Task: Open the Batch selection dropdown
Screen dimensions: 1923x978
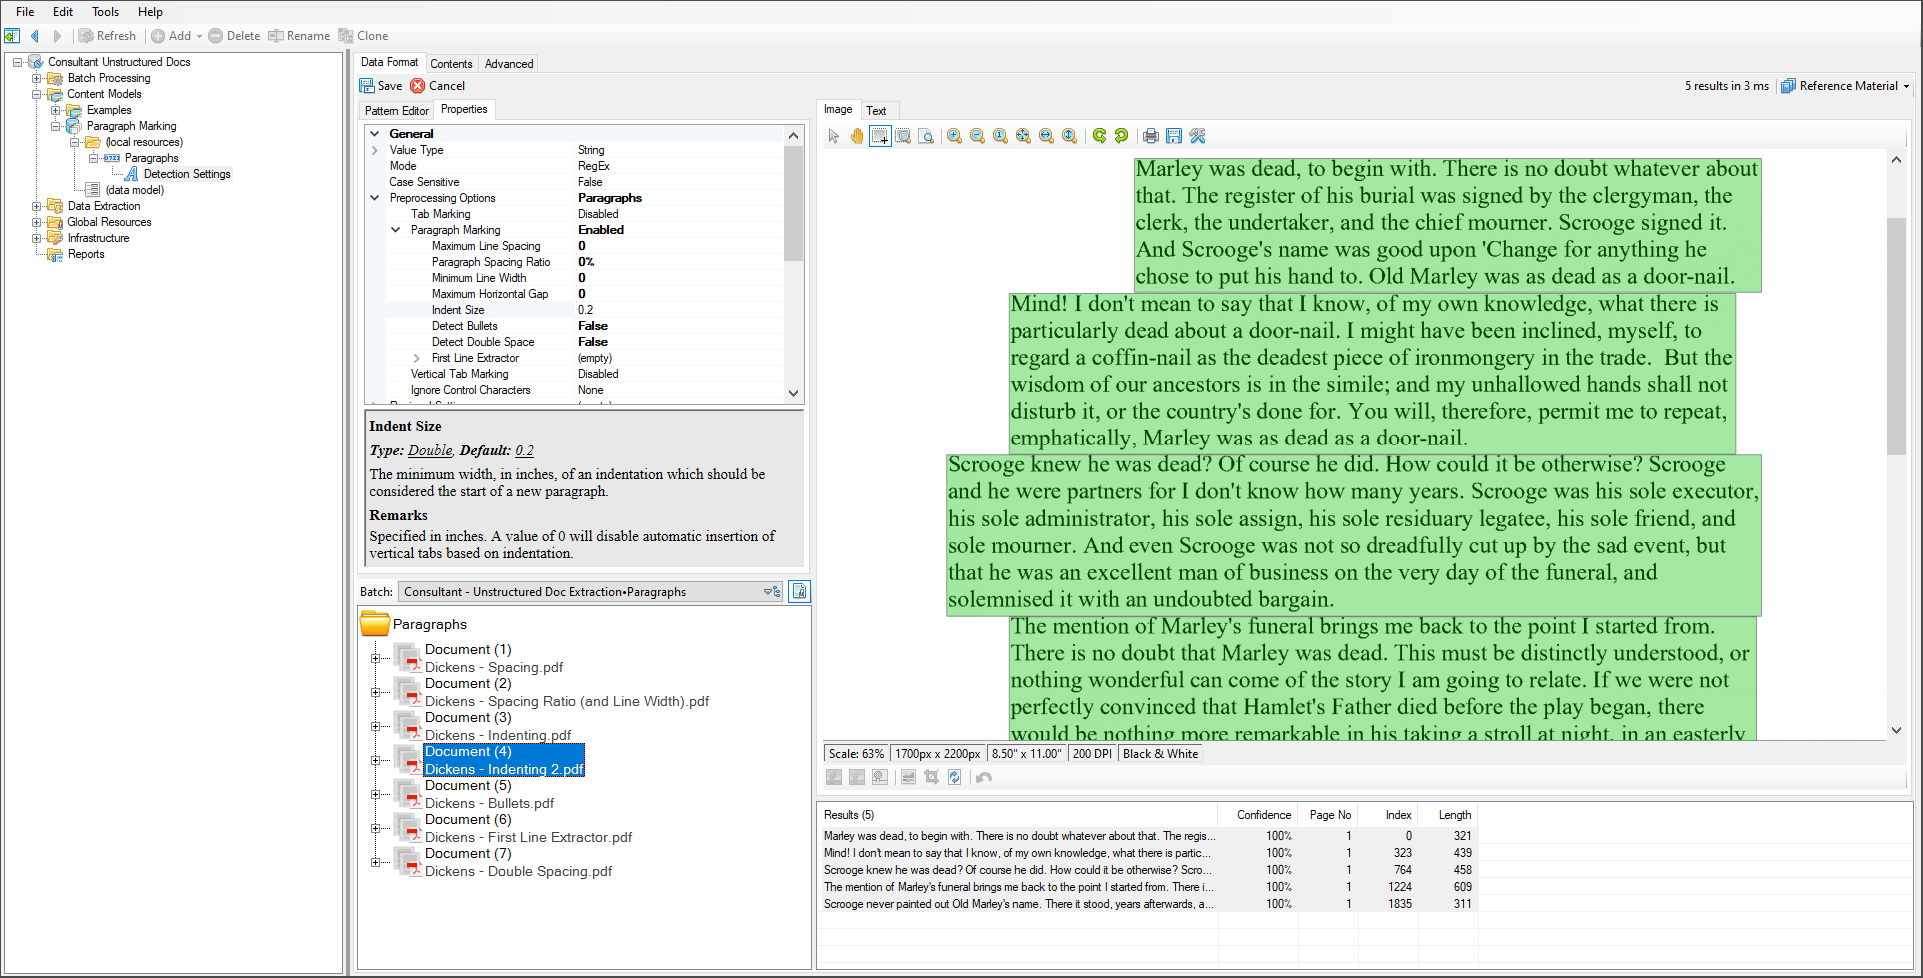Action: point(772,592)
